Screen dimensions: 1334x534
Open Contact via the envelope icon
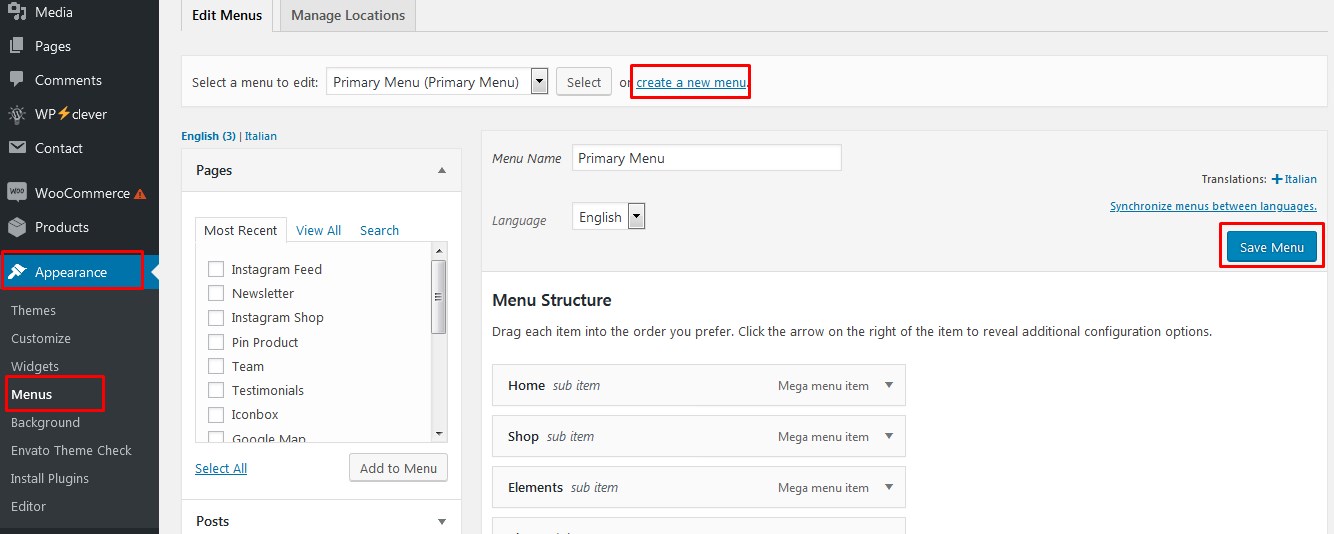coord(17,148)
